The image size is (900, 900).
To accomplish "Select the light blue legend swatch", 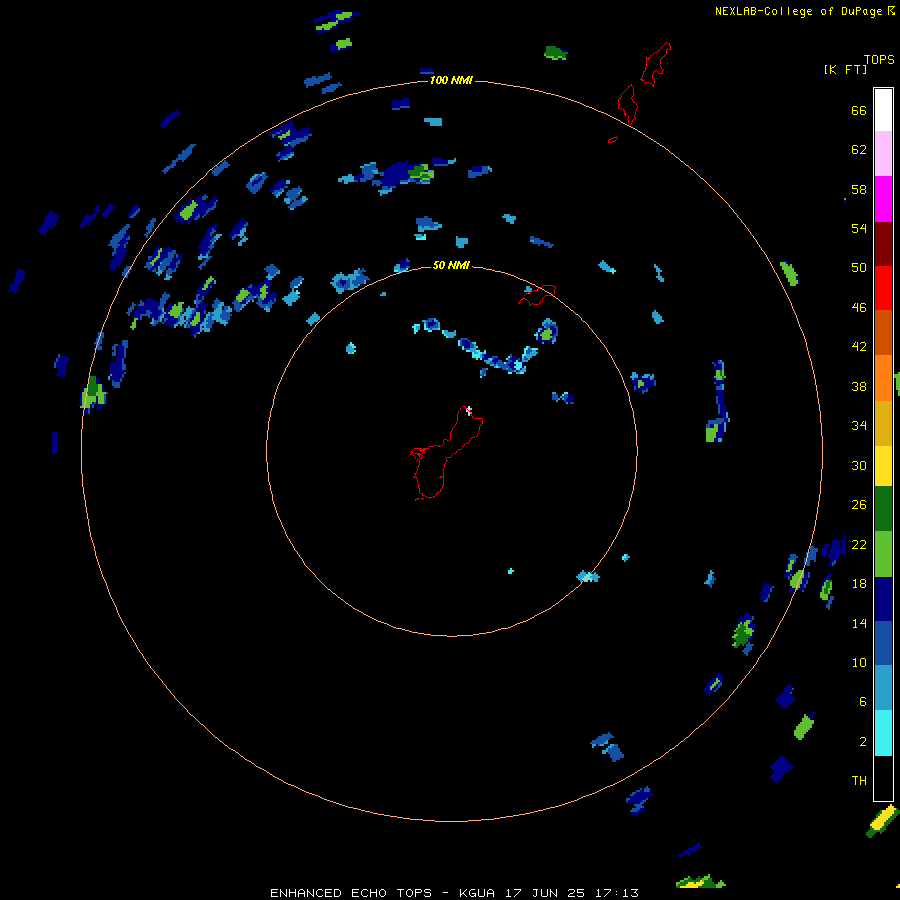I will pos(883,687).
